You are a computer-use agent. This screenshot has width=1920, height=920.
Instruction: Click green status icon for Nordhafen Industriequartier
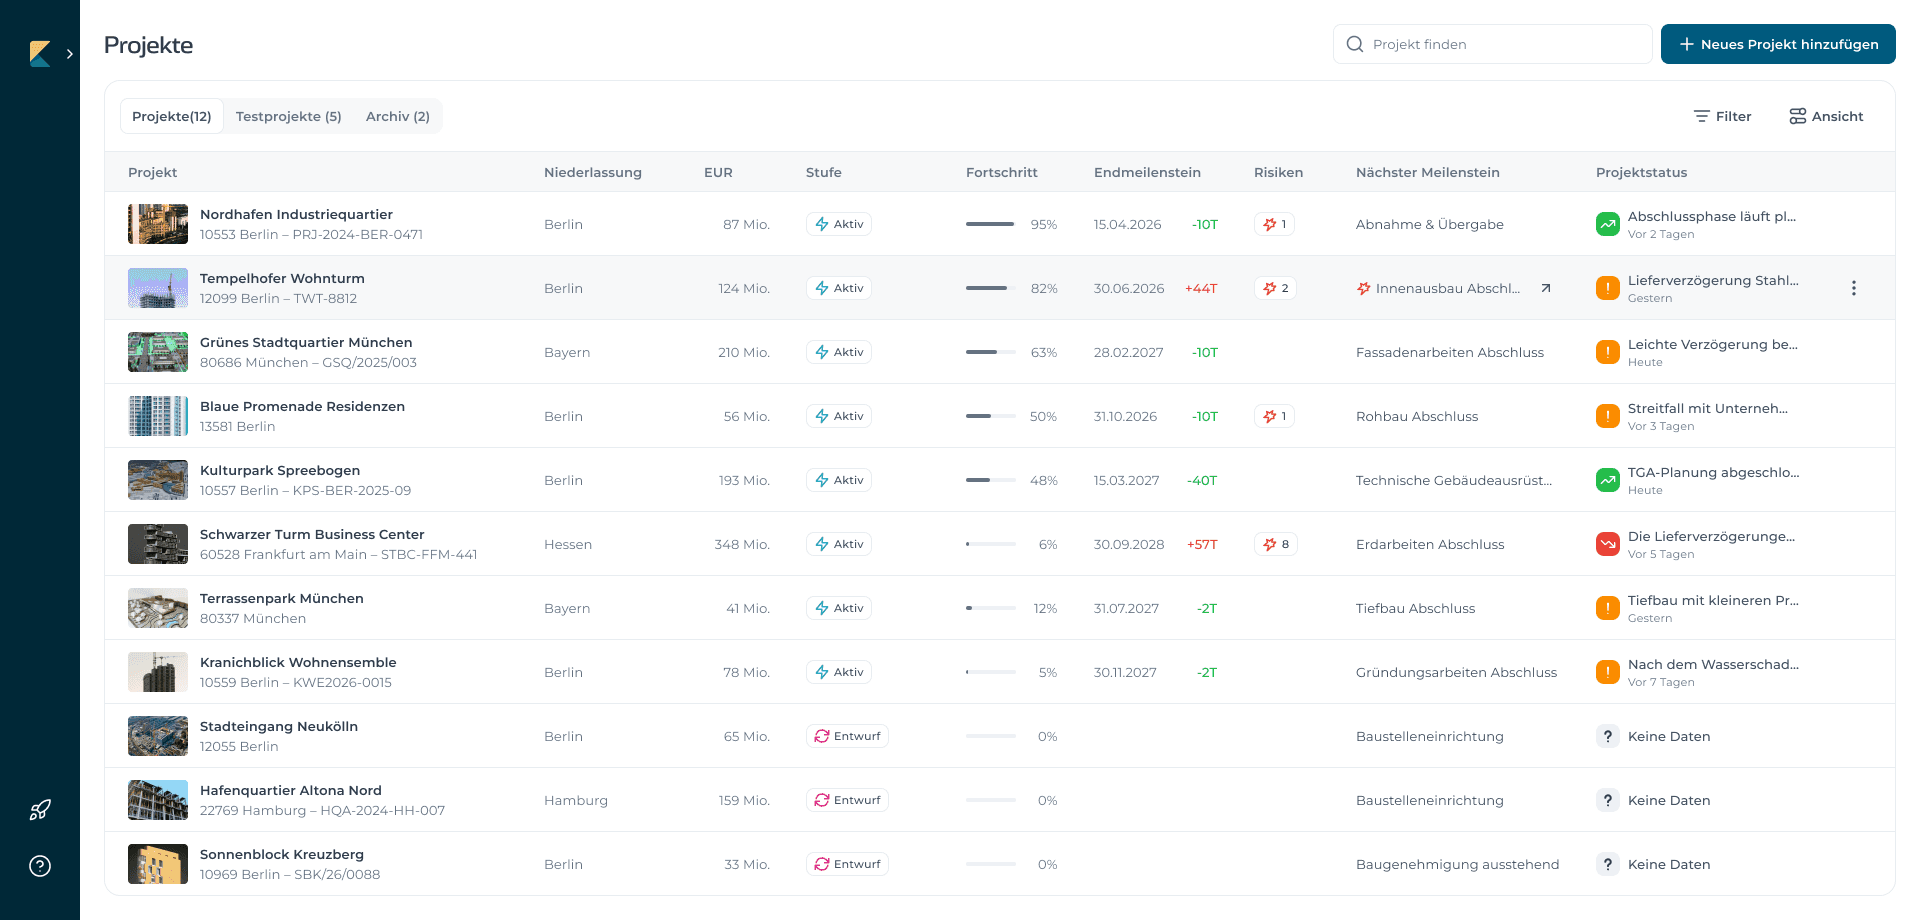pyautogui.click(x=1608, y=224)
